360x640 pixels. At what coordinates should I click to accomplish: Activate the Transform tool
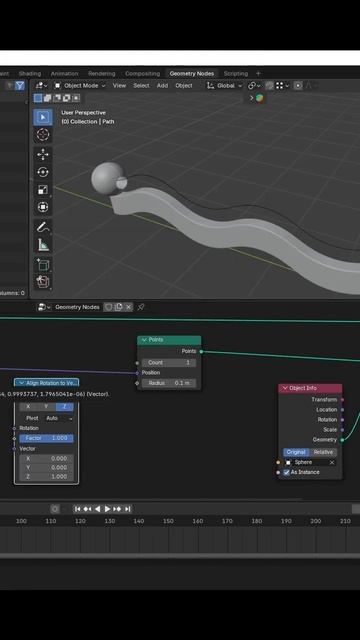[x=43, y=207]
